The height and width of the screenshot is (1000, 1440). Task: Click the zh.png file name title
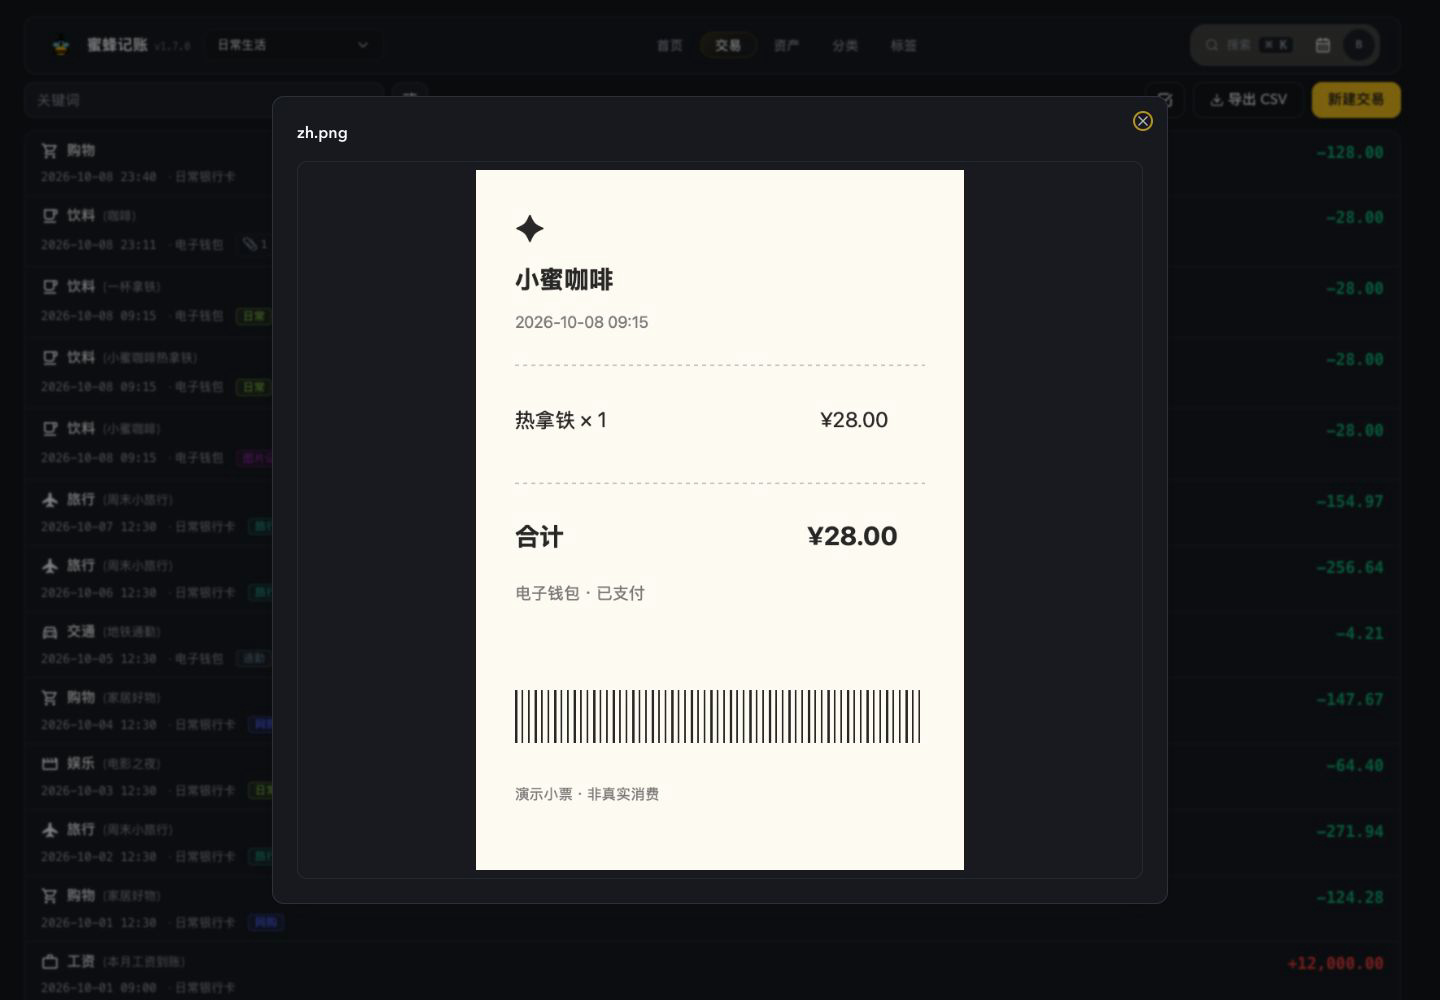(x=322, y=133)
